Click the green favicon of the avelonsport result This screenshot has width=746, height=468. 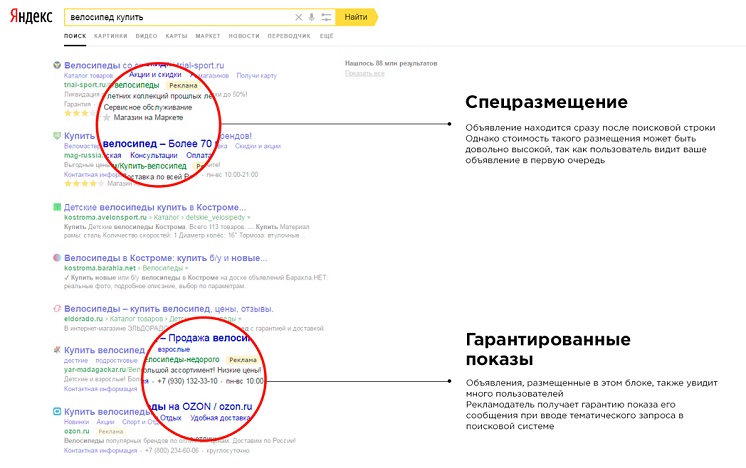pos(57,207)
